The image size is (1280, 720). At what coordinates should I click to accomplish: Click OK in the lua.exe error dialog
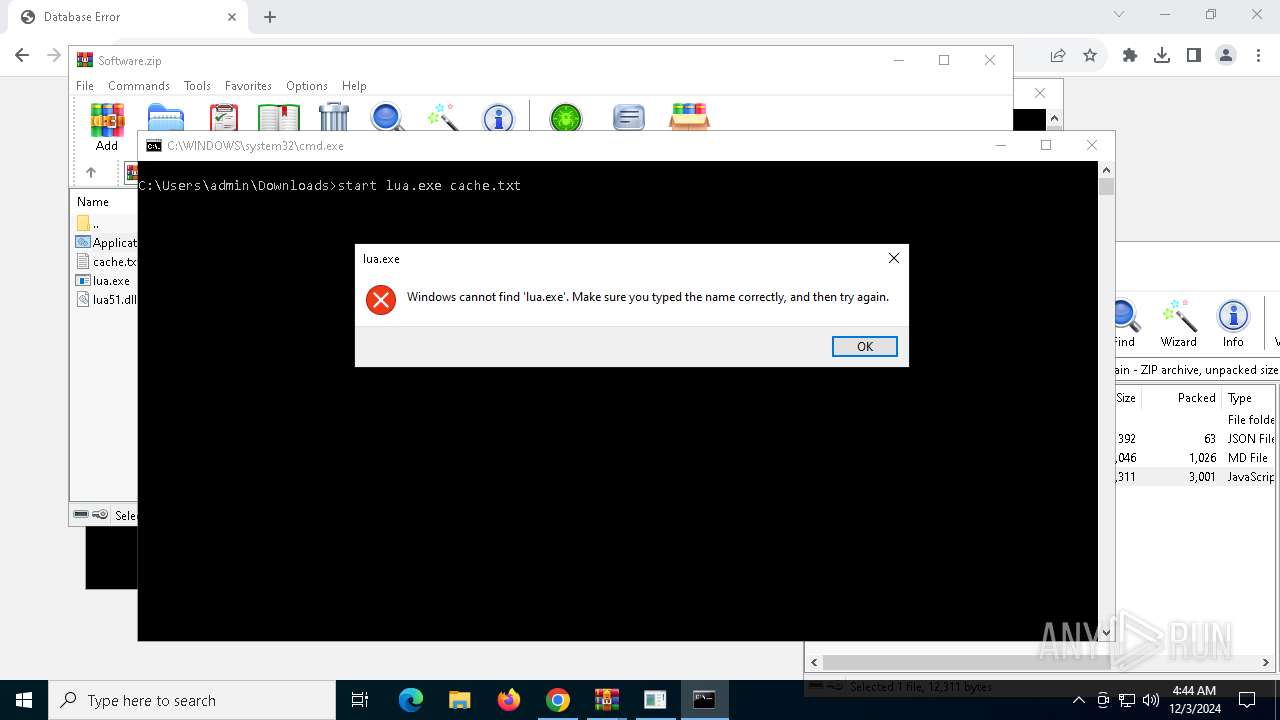(864, 346)
